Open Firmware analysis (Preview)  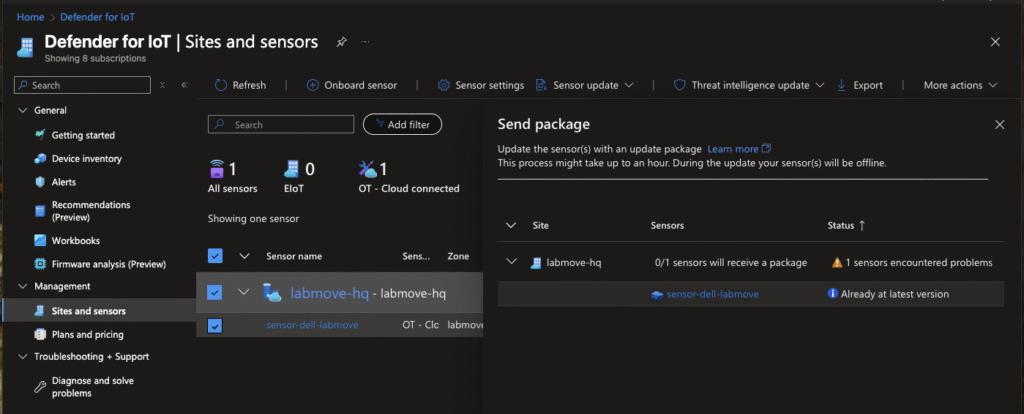(109, 264)
